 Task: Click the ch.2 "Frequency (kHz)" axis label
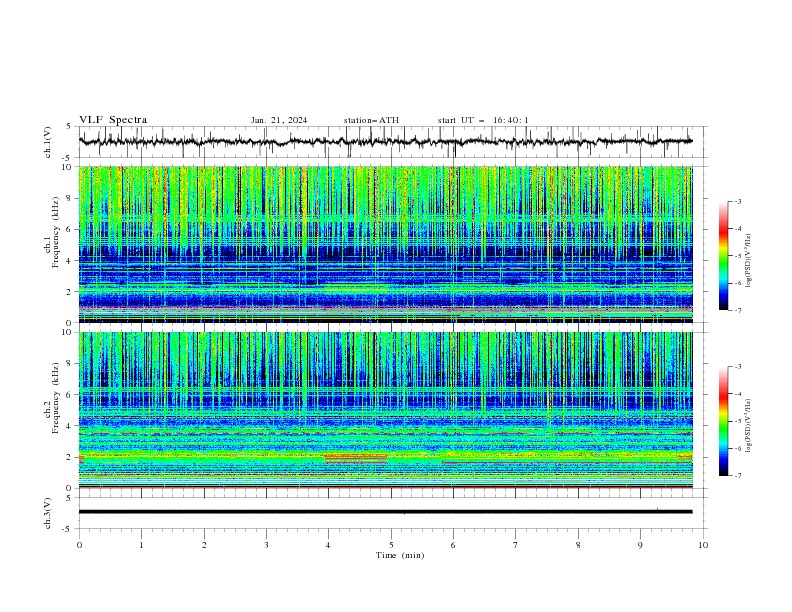[x=55, y=397]
